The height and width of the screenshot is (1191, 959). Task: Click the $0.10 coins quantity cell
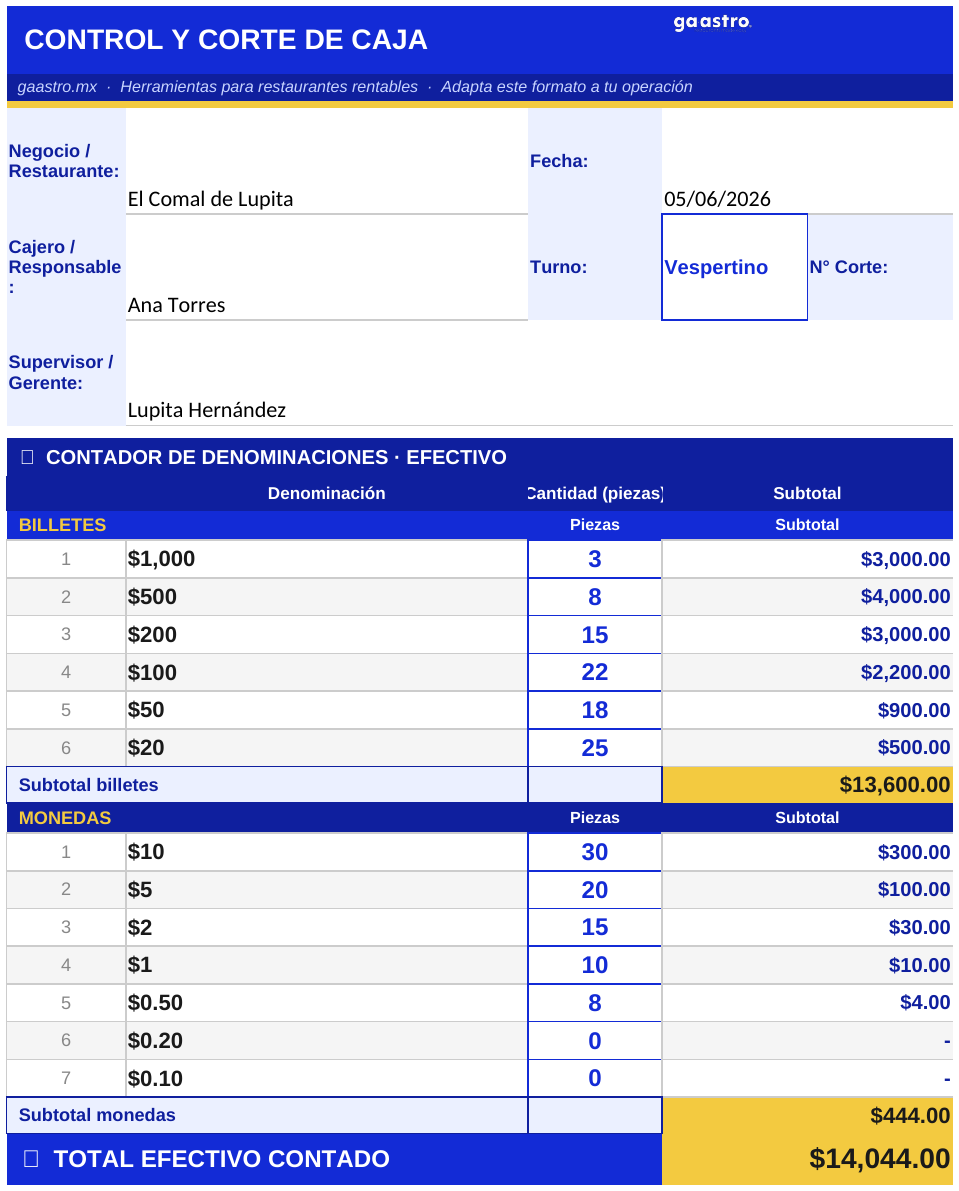point(595,1078)
